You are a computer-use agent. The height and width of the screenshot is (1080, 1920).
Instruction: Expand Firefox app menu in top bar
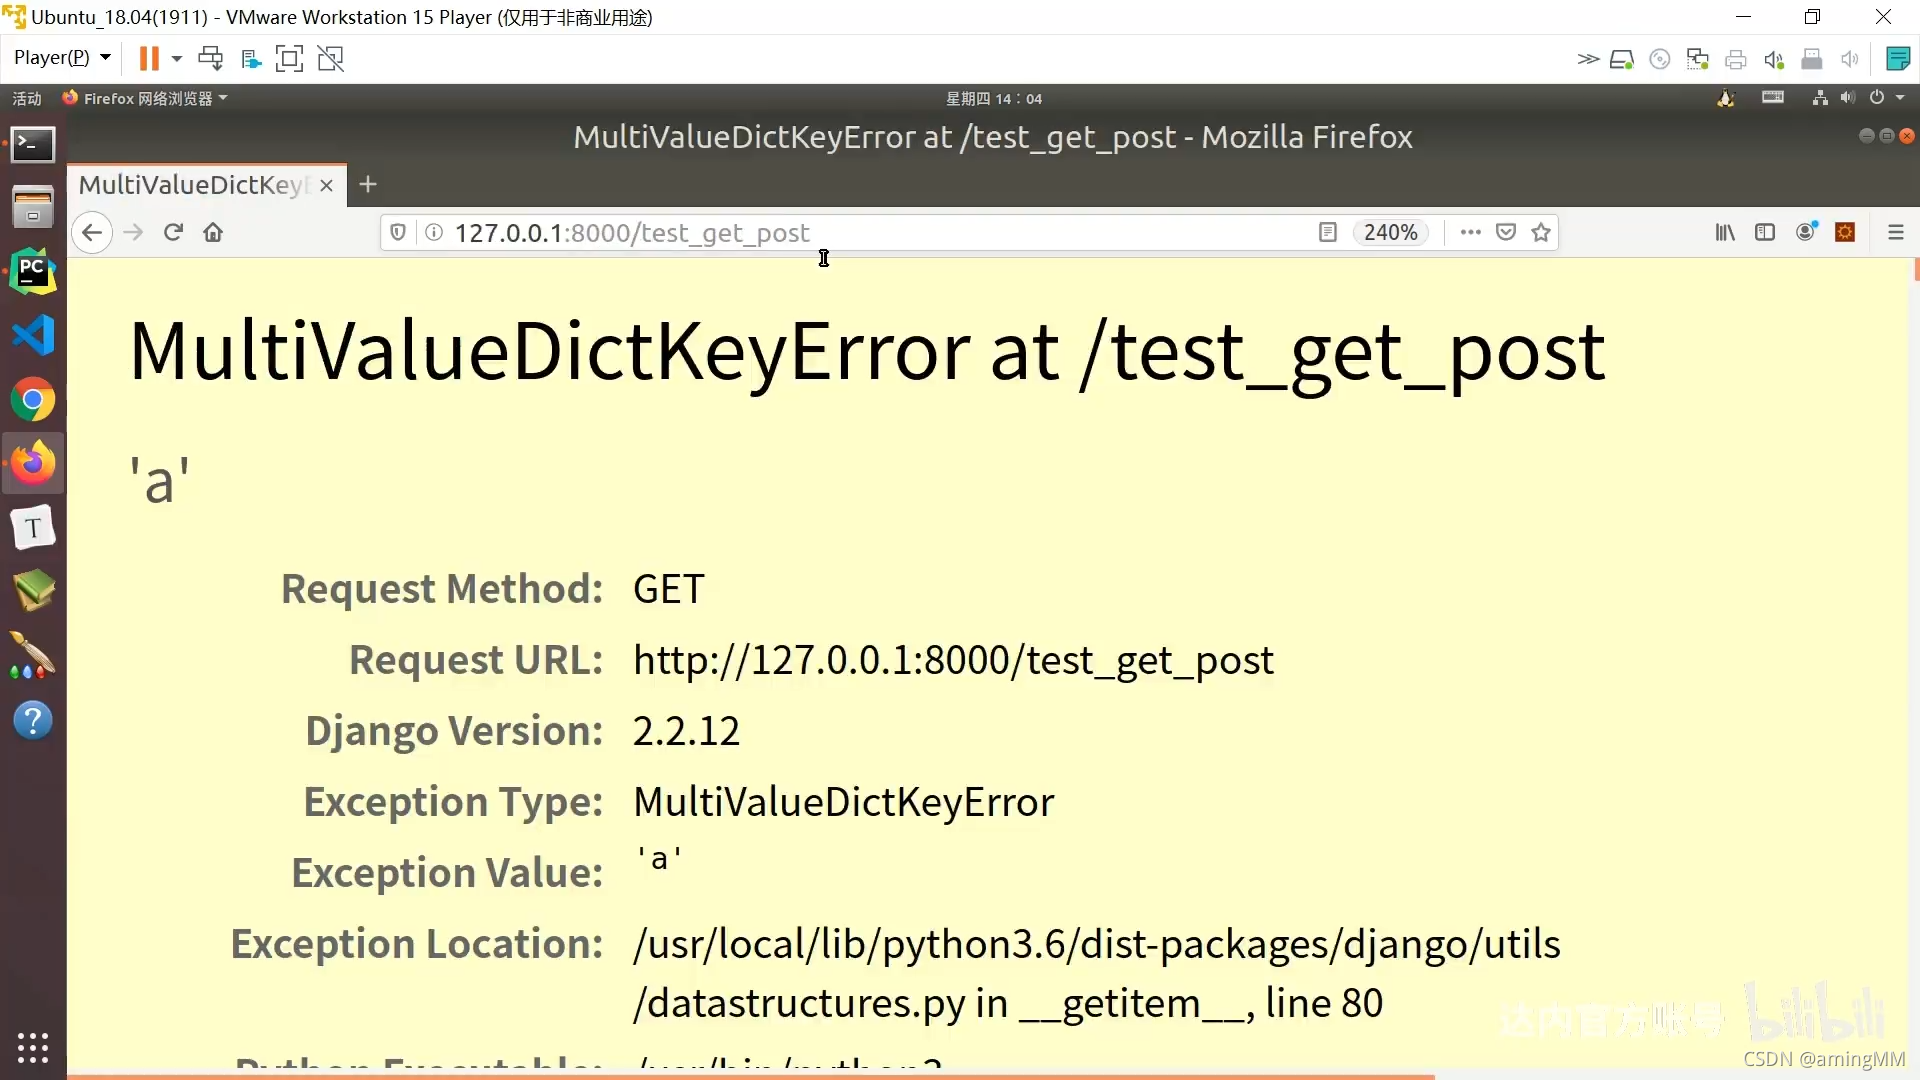click(146, 98)
